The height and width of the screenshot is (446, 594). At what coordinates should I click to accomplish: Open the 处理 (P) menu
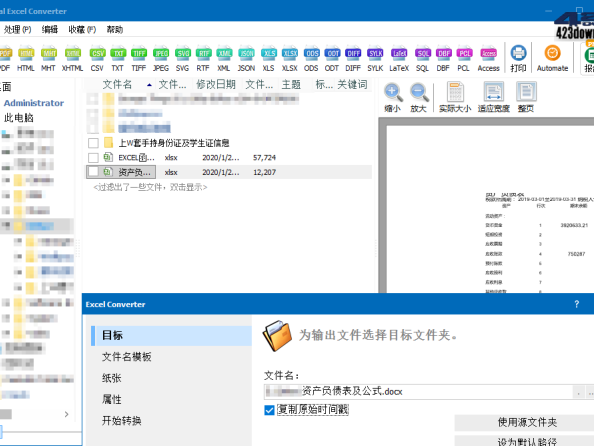(17, 30)
